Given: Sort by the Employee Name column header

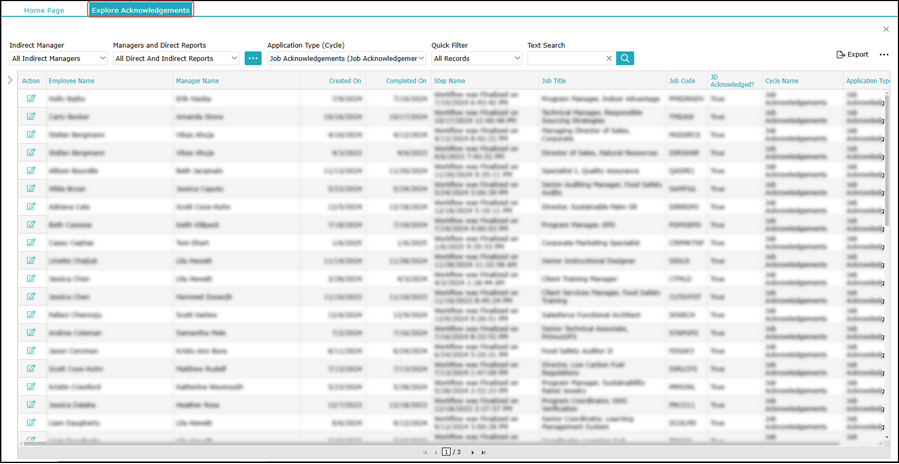Looking at the screenshot, I should point(72,81).
